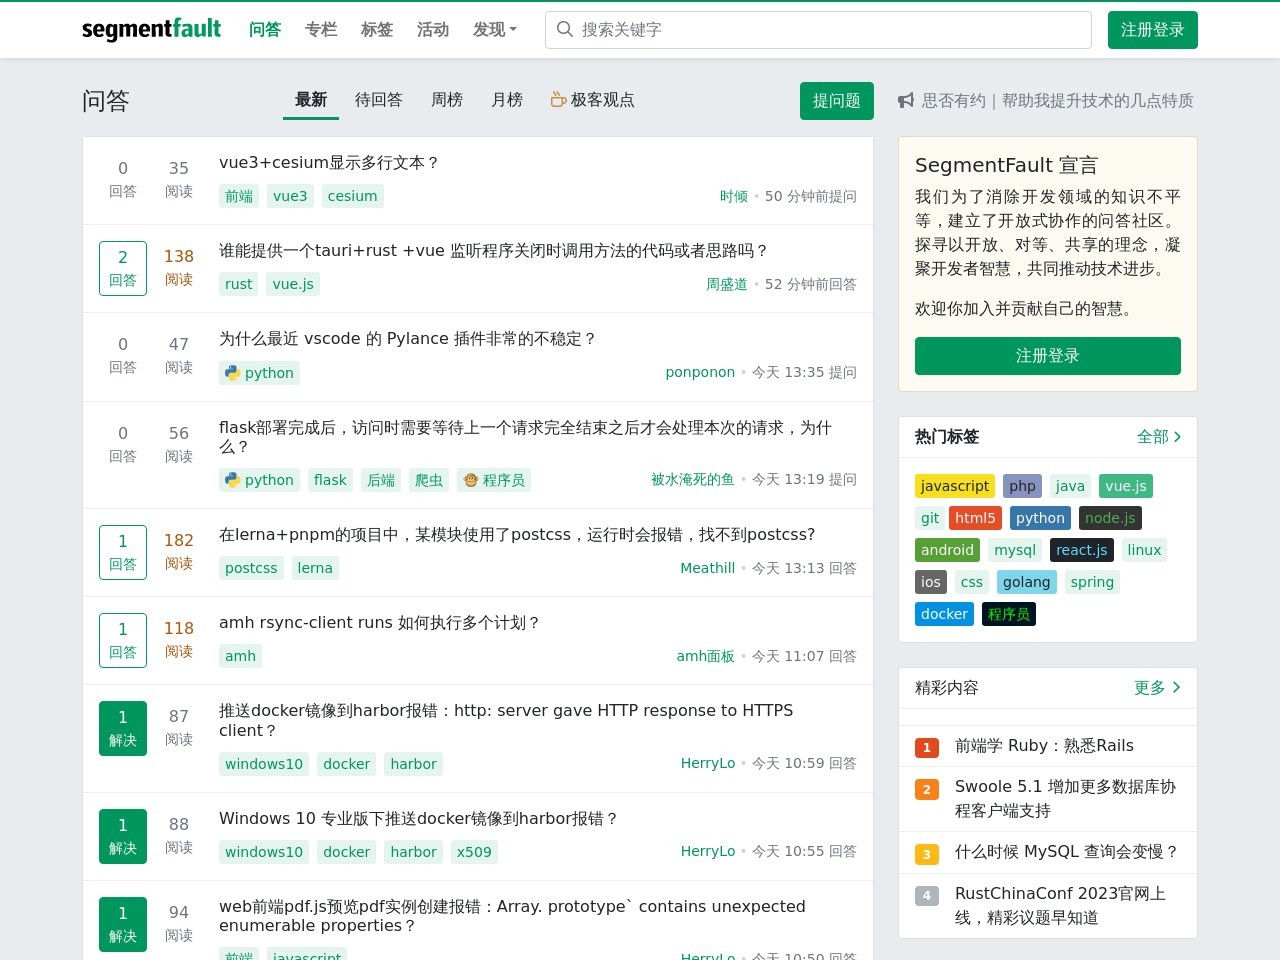Click the 提问题 button
The image size is (1280, 960).
coord(836,100)
